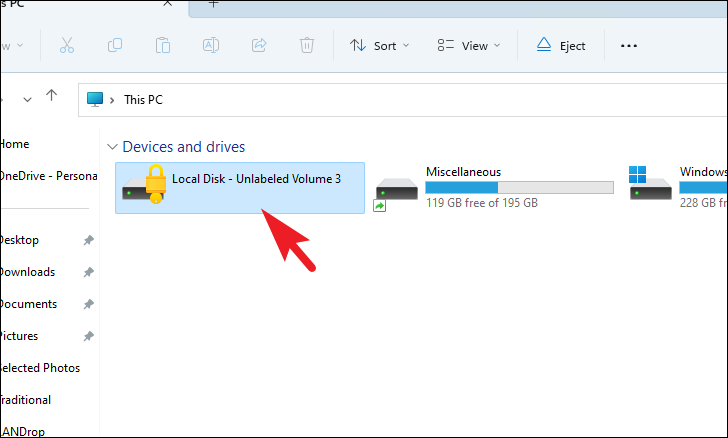Open the recent locations chevron dropdown
Image resolution: width=728 pixels, height=438 pixels.
pos(27,99)
